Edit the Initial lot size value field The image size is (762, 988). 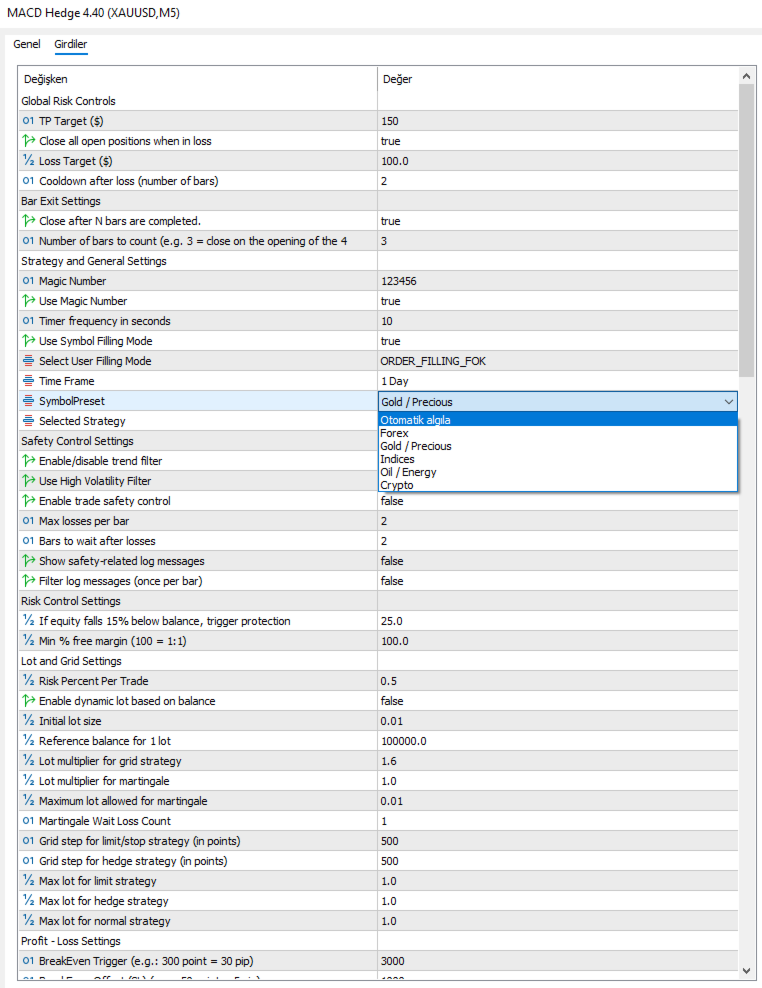tap(556, 721)
